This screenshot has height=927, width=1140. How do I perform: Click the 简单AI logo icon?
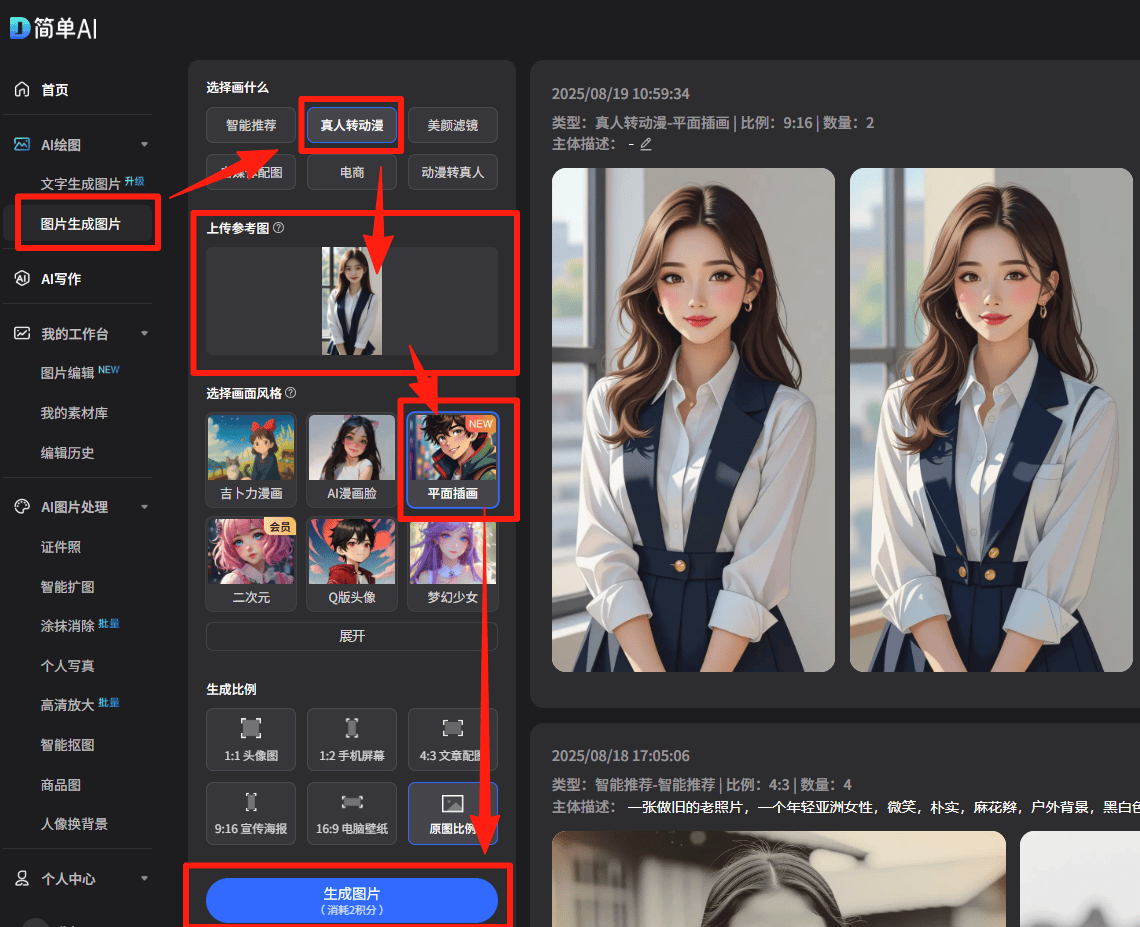tap(20, 28)
